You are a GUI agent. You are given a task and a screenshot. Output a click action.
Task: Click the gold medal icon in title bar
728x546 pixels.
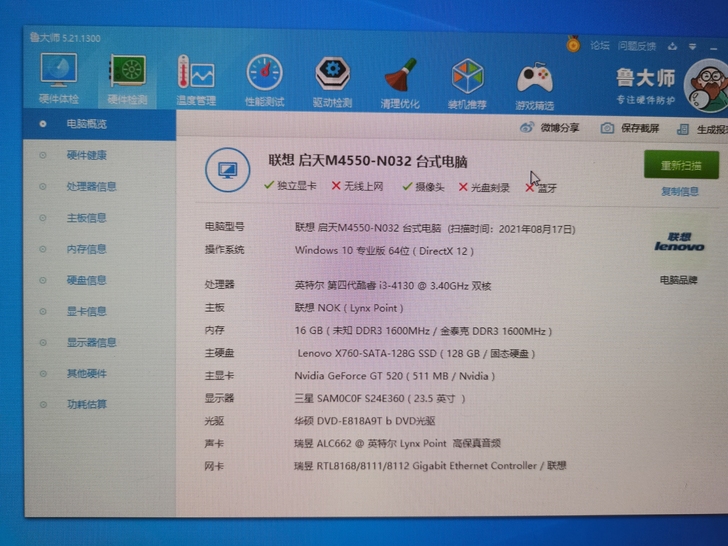(573, 44)
